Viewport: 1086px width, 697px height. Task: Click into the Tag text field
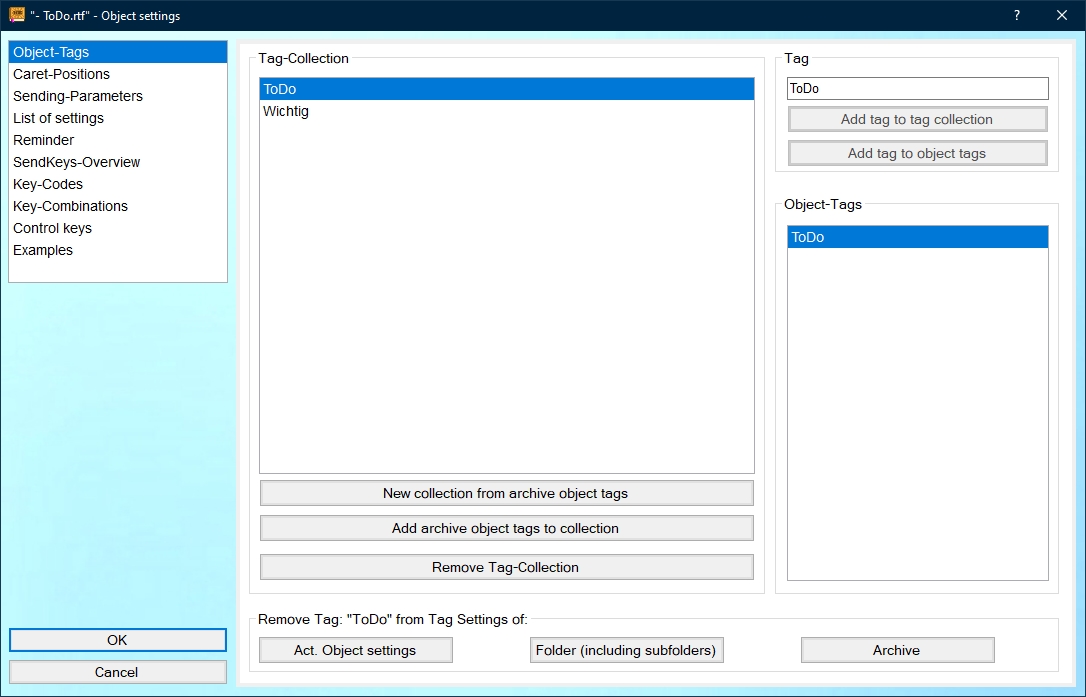pyautogui.click(x=917, y=89)
